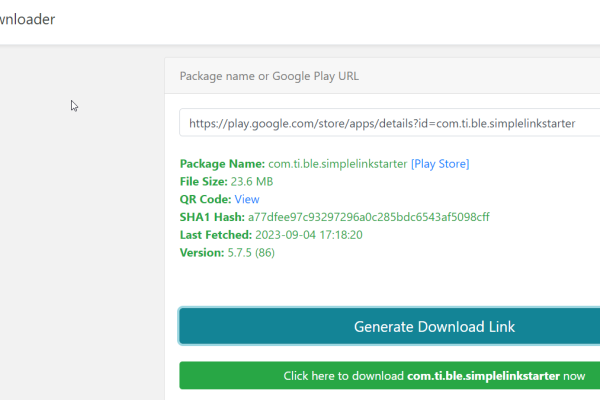Click the 23.6 MB file size value
This screenshot has height=400, width=600.
[x=252, y=181]
